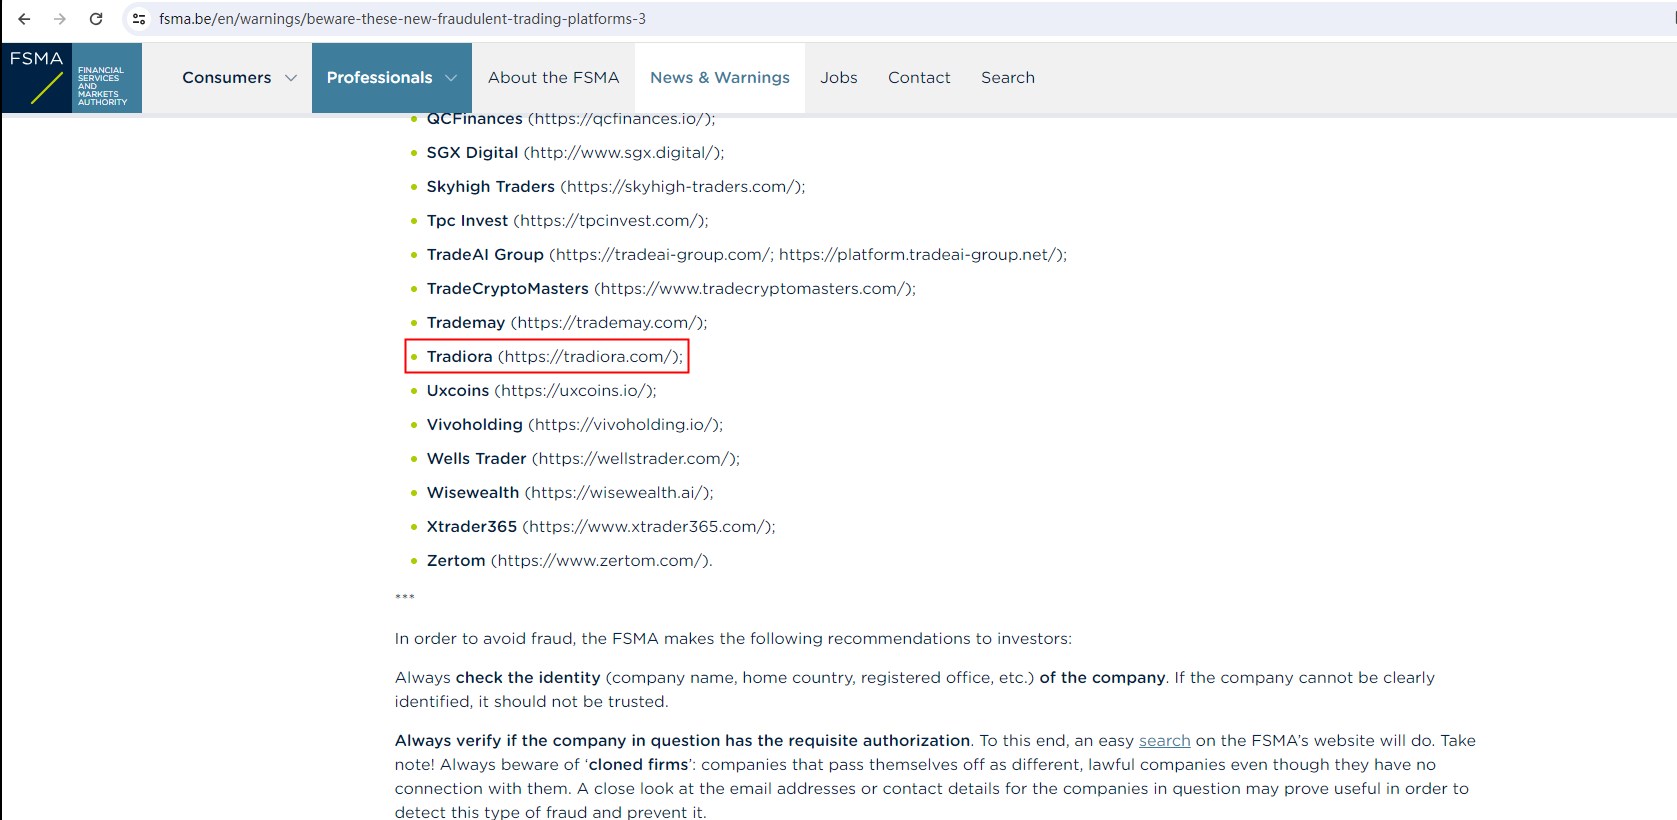The height and width of the screenshot is (820, 1677).
Task: Click the browser address bar URL
Action: 402,19
